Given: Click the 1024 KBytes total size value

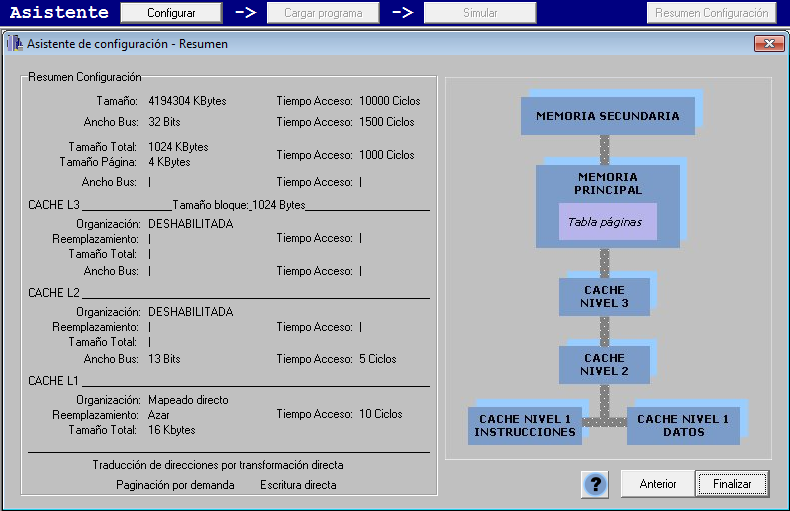Looking at the screenshot, I should point(178,147).
